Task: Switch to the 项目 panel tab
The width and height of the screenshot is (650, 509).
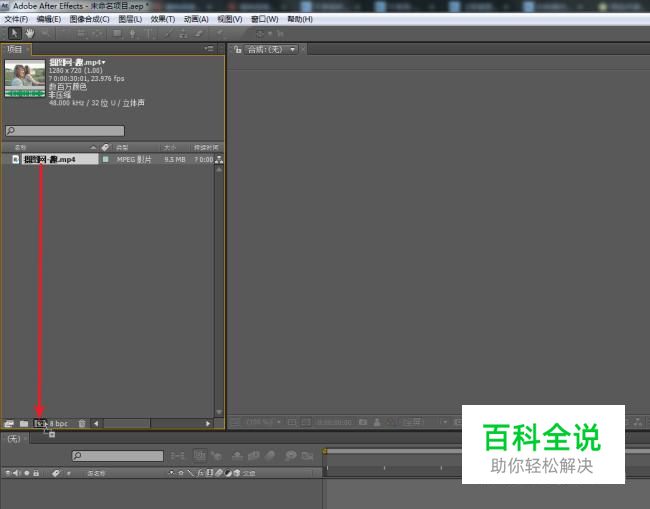Action: [15, 49]
